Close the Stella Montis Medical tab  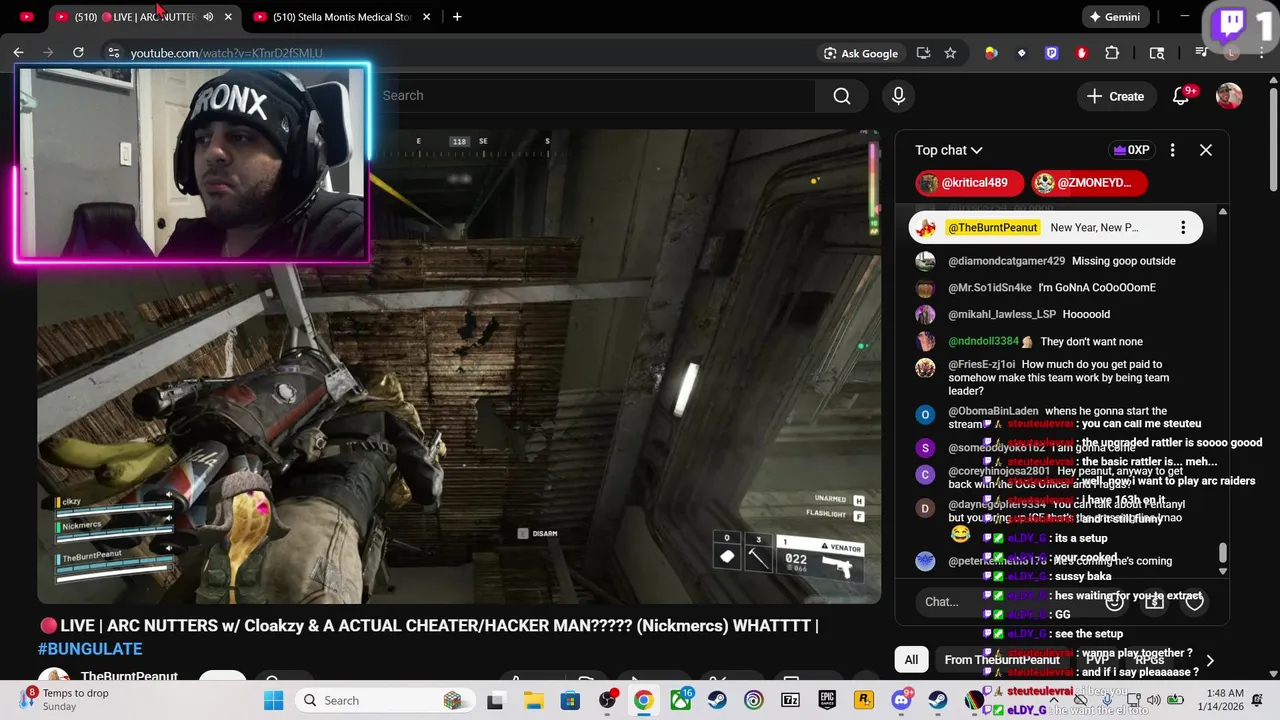pos(427,17)
